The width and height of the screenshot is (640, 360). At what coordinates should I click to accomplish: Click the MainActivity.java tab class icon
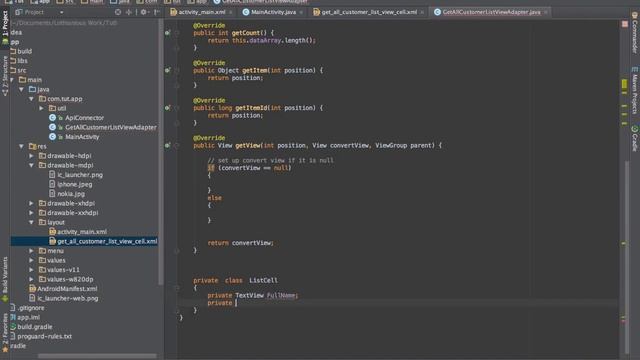246,12
